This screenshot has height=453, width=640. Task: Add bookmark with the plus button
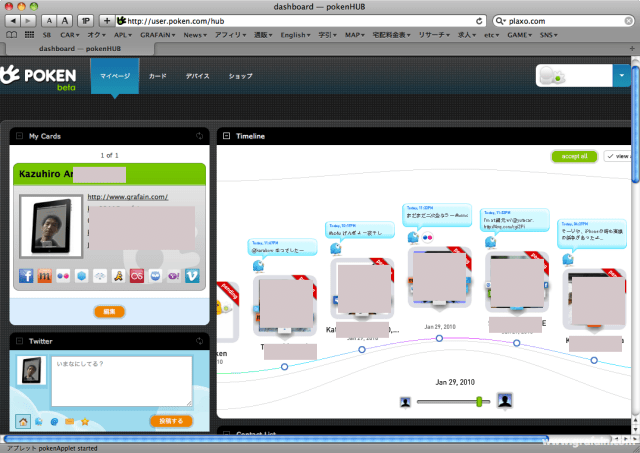point(107,21)
